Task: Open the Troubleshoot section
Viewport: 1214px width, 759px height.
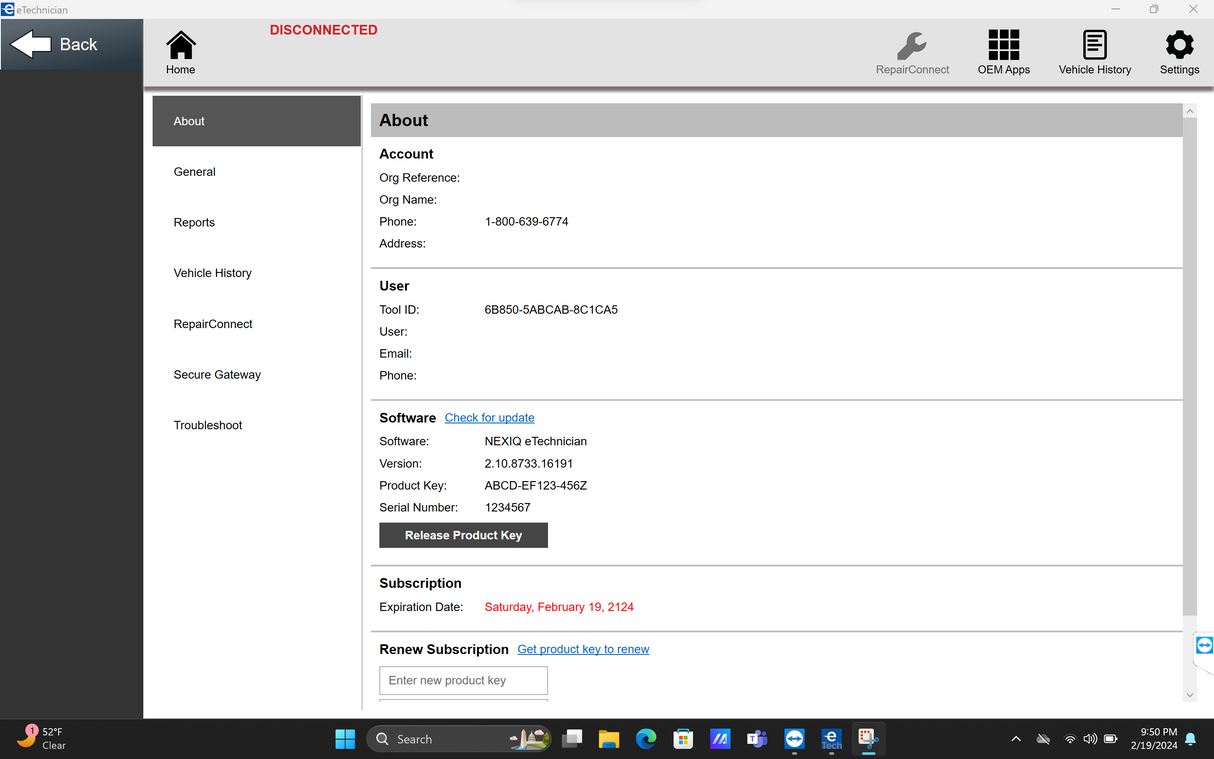Action: pyautogui.click(x=208, y=425)
